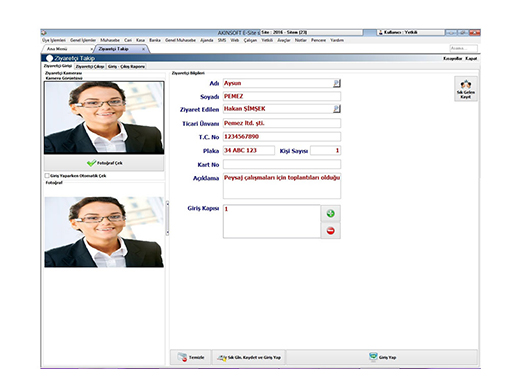Enable Giriş Yaparken Otomatik Çek checkbox
This screenshot has width=510, height=380.
click(47, 176)
